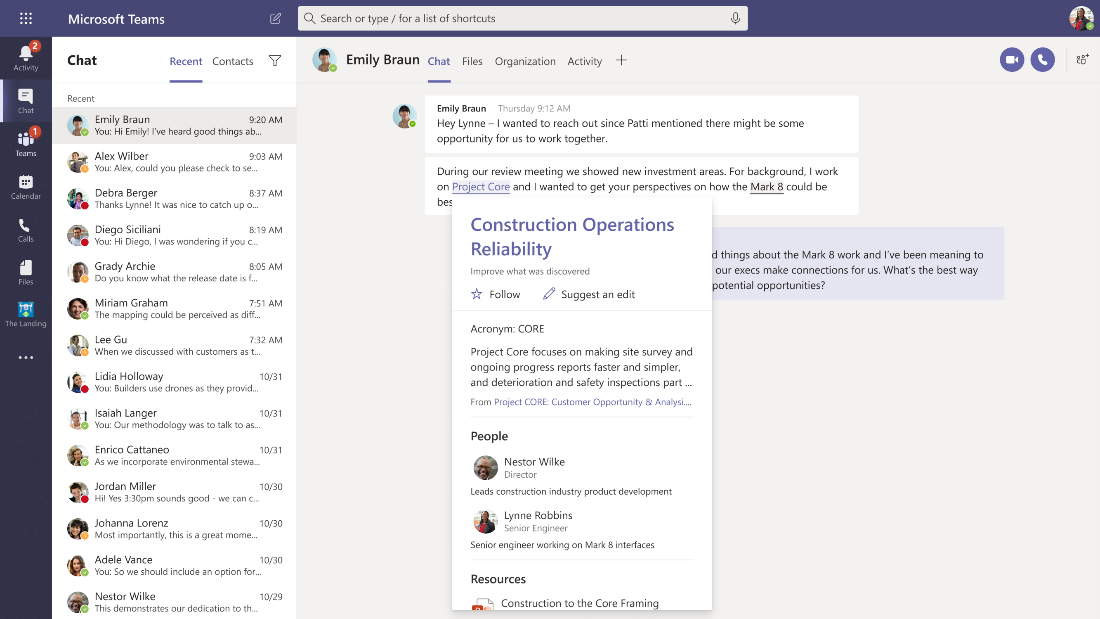Open the Organization tab
The height and width of the screenshot is (619, 1100).
pos(525,61)
